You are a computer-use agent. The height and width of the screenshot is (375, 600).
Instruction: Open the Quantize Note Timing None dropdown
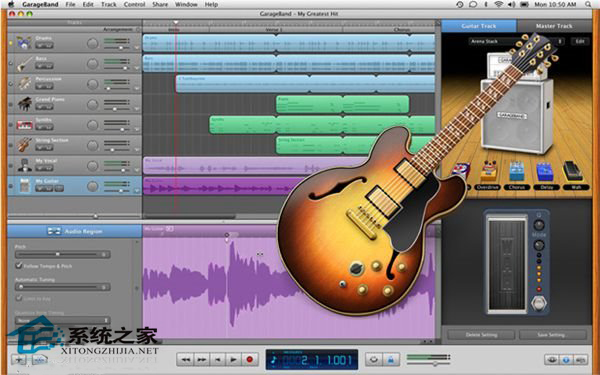tap(62, 320)
